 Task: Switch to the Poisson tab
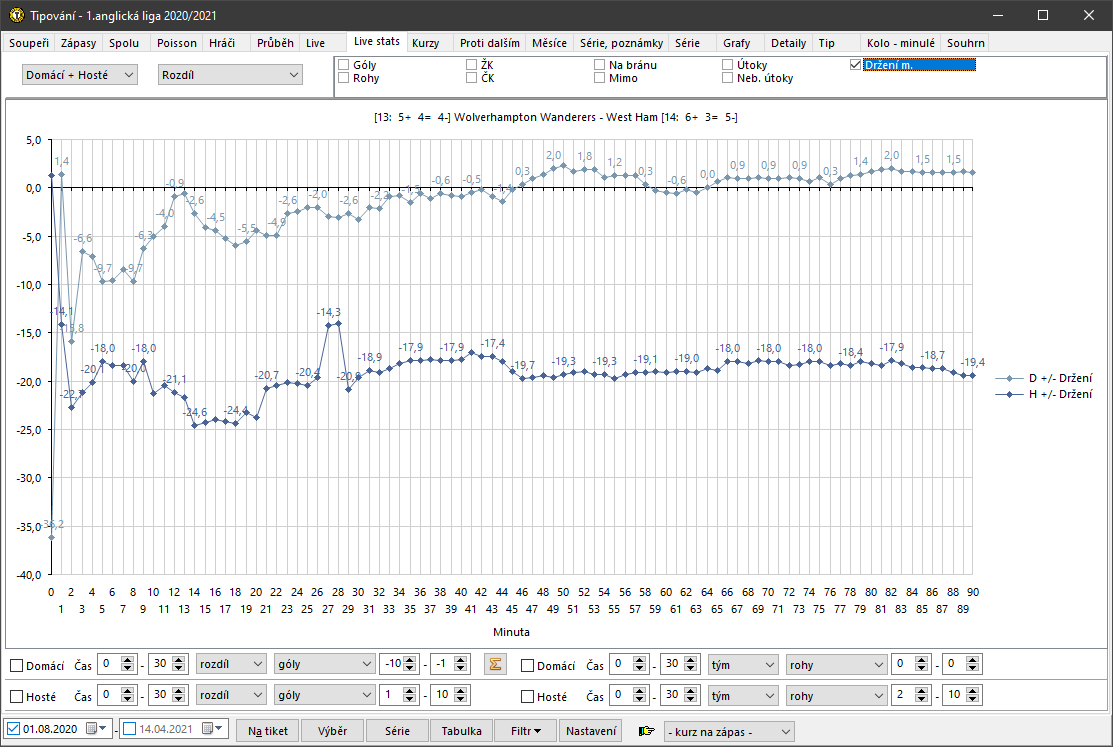click(x=177, y=43)
